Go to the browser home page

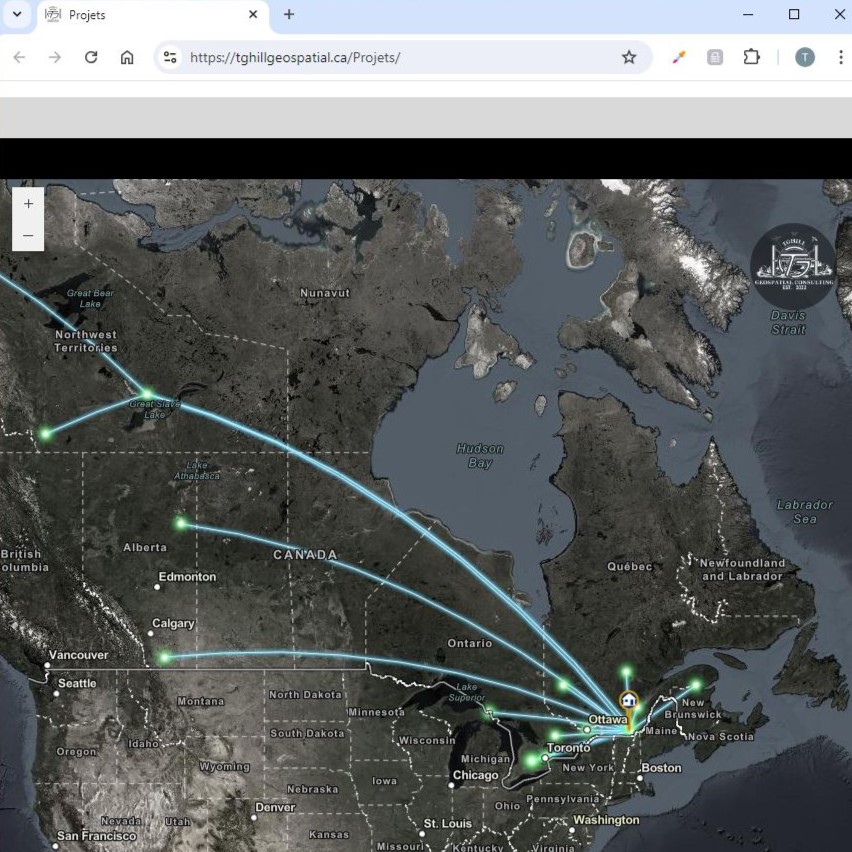point(127,57)
